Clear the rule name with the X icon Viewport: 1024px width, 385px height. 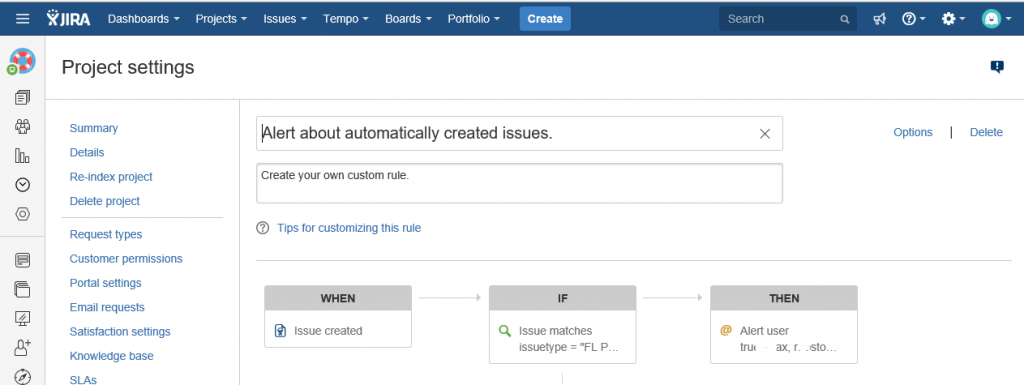coord(765,134)
